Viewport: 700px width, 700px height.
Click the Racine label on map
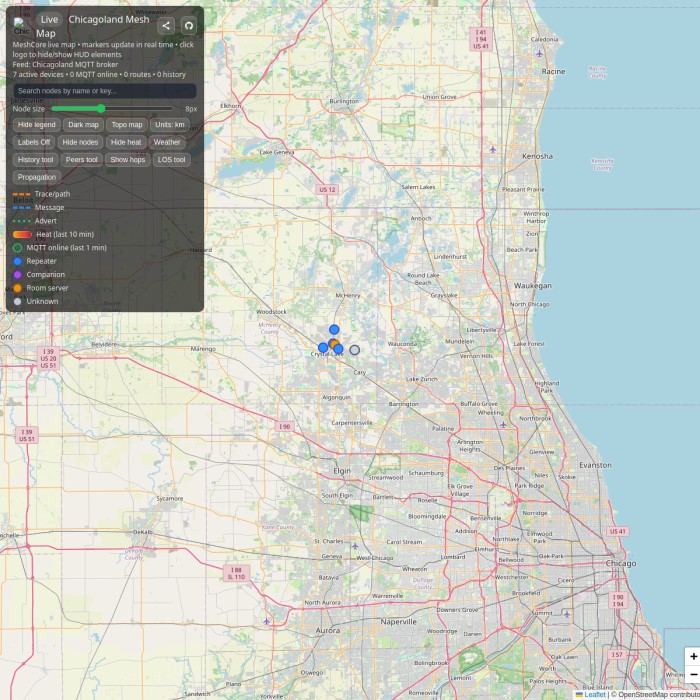(x=553, y=71)
